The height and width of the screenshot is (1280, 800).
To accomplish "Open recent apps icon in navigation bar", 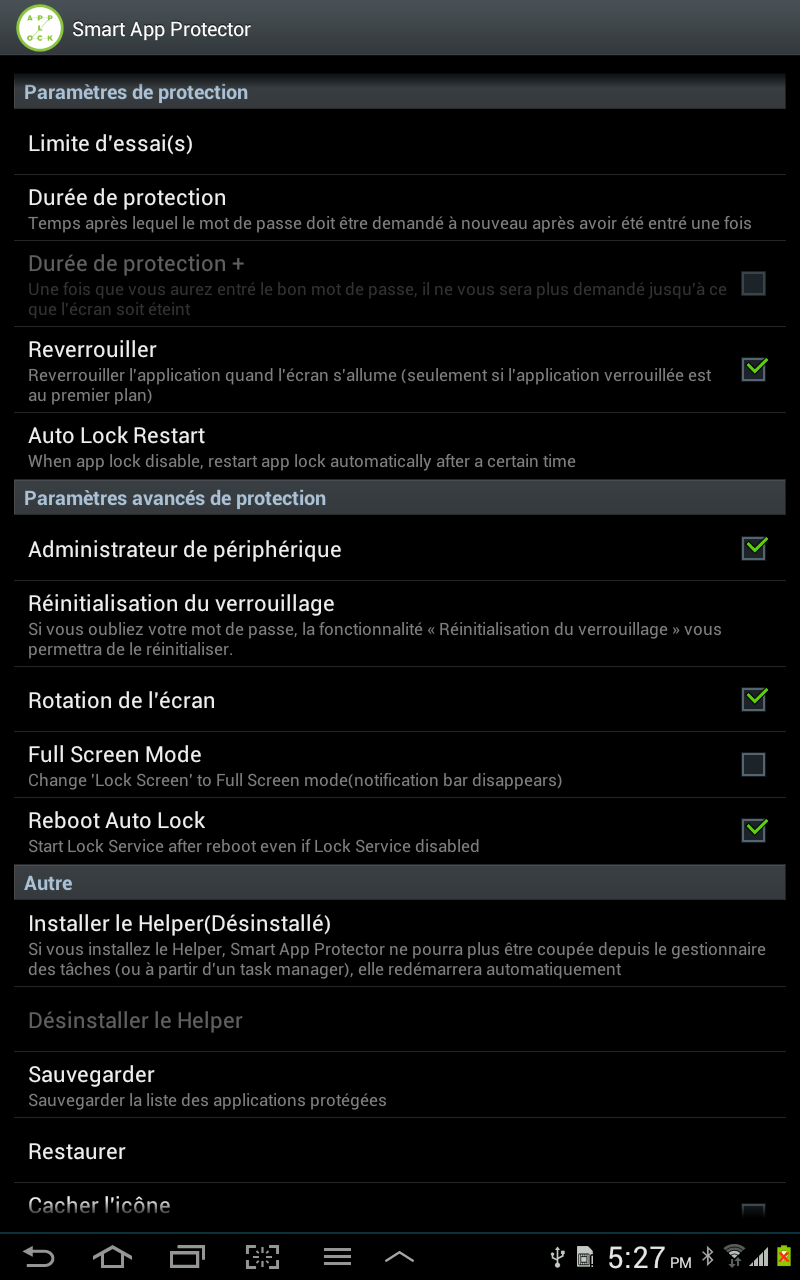I will [x=187, y=1257].
